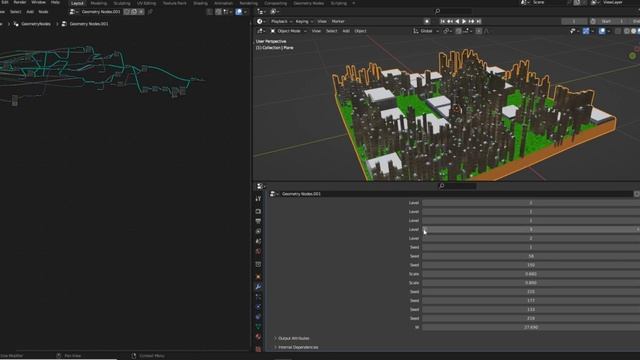Open Object Data properties green tab
This screenshot has height=360, width=640.
pyautogui.click(x=258, y=327)
